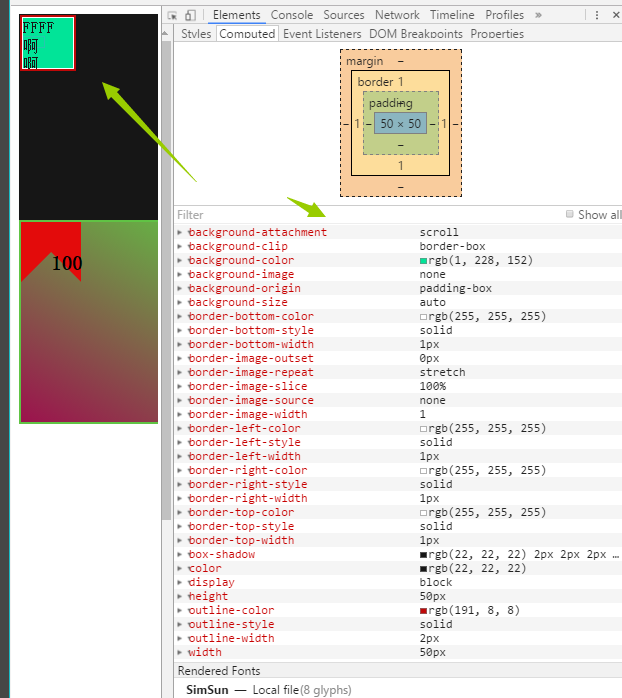Click the SimSun font entry

[x=268, y=690]
